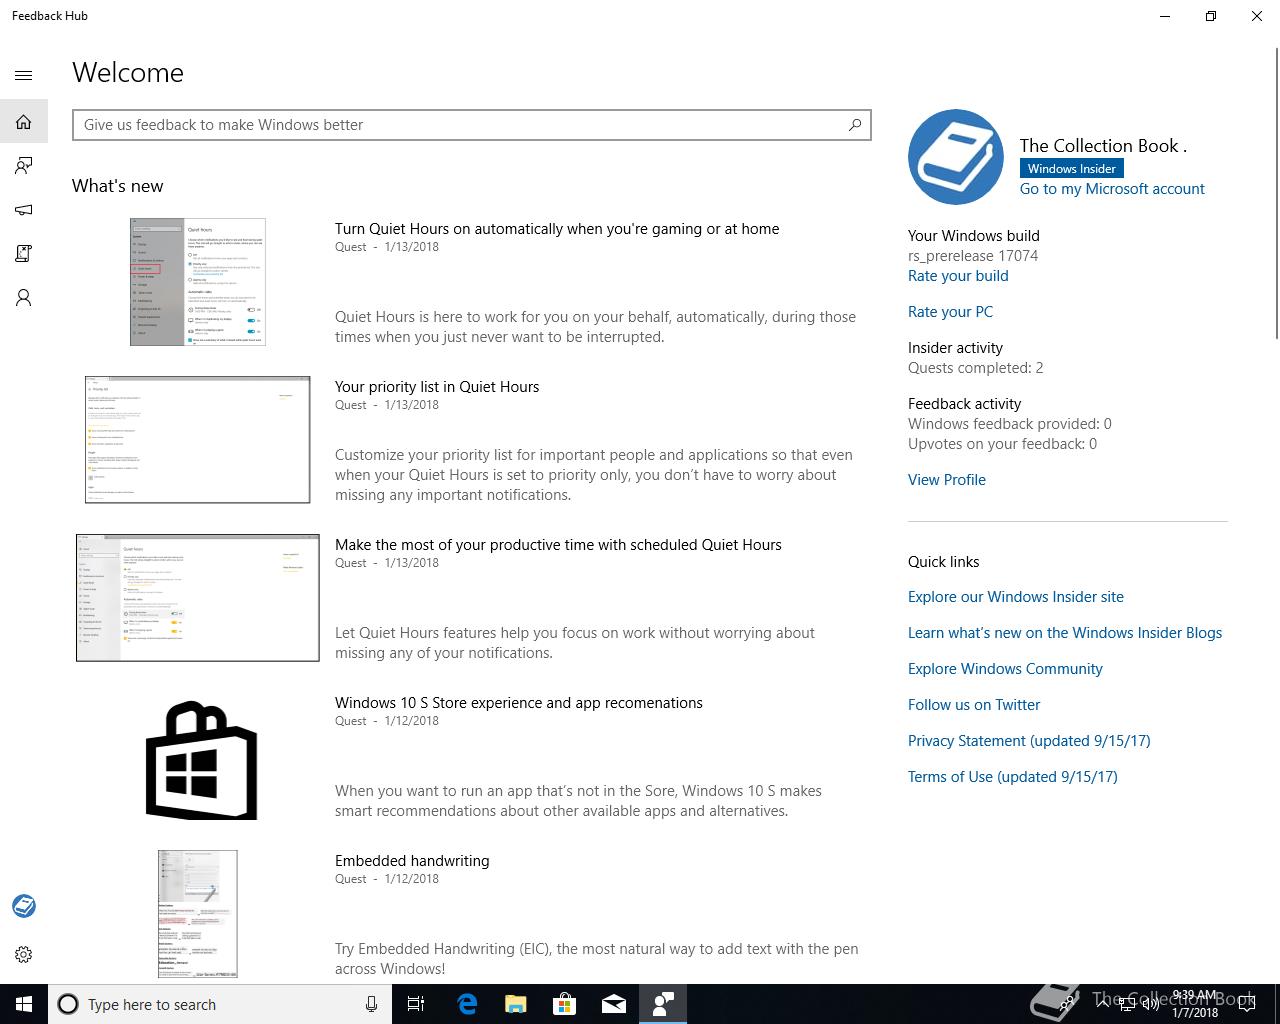Select the Home icon in sidebar
Screen dimensions: 1280x1024
(x=24, y=122)
